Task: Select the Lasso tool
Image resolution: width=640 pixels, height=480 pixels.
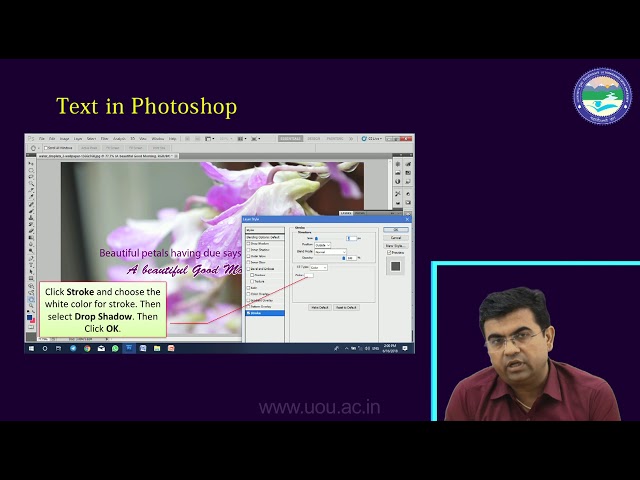Action: (x=31, y=177)
